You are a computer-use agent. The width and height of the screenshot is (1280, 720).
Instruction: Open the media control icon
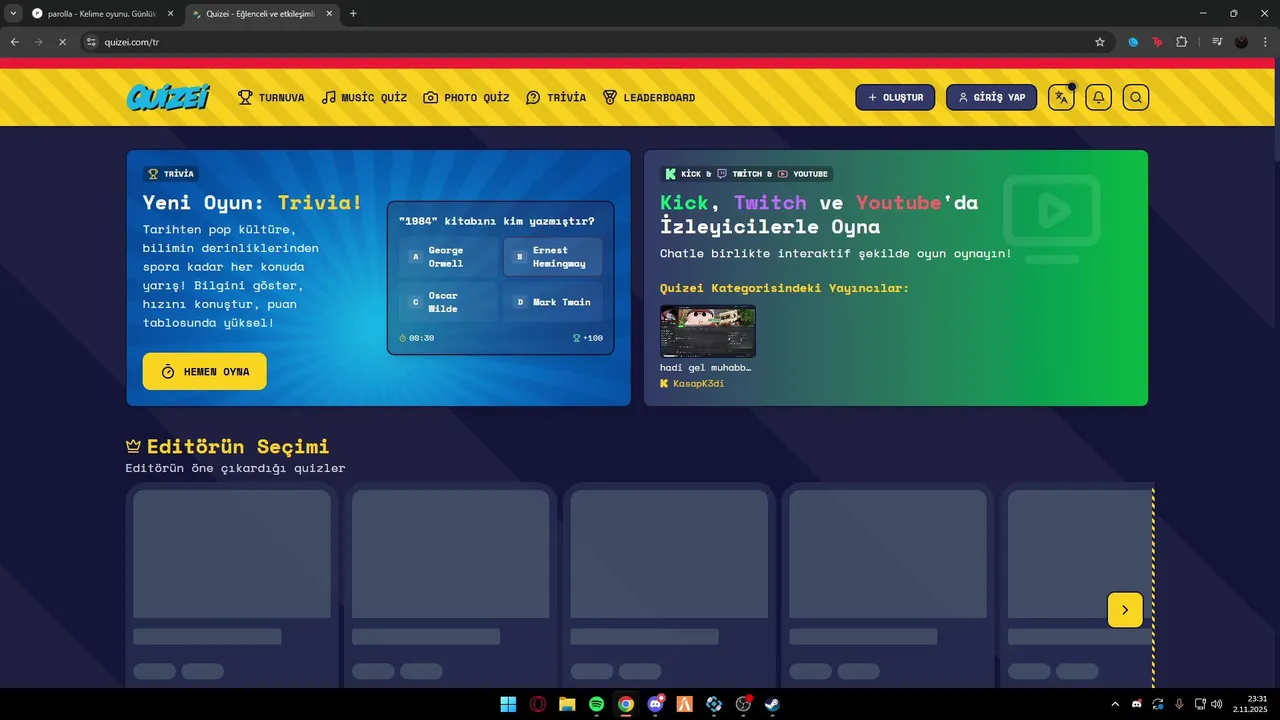(1217, 42)
